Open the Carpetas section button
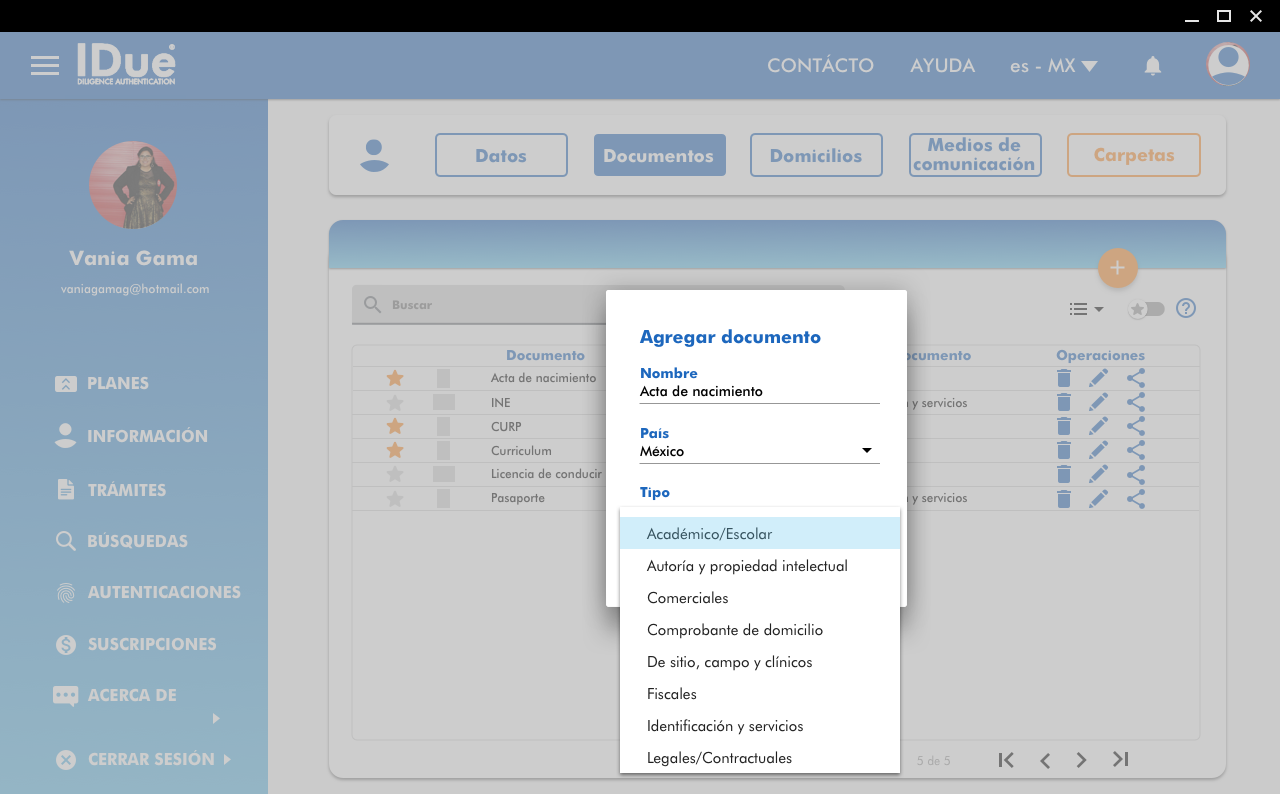 (1133, 155)
